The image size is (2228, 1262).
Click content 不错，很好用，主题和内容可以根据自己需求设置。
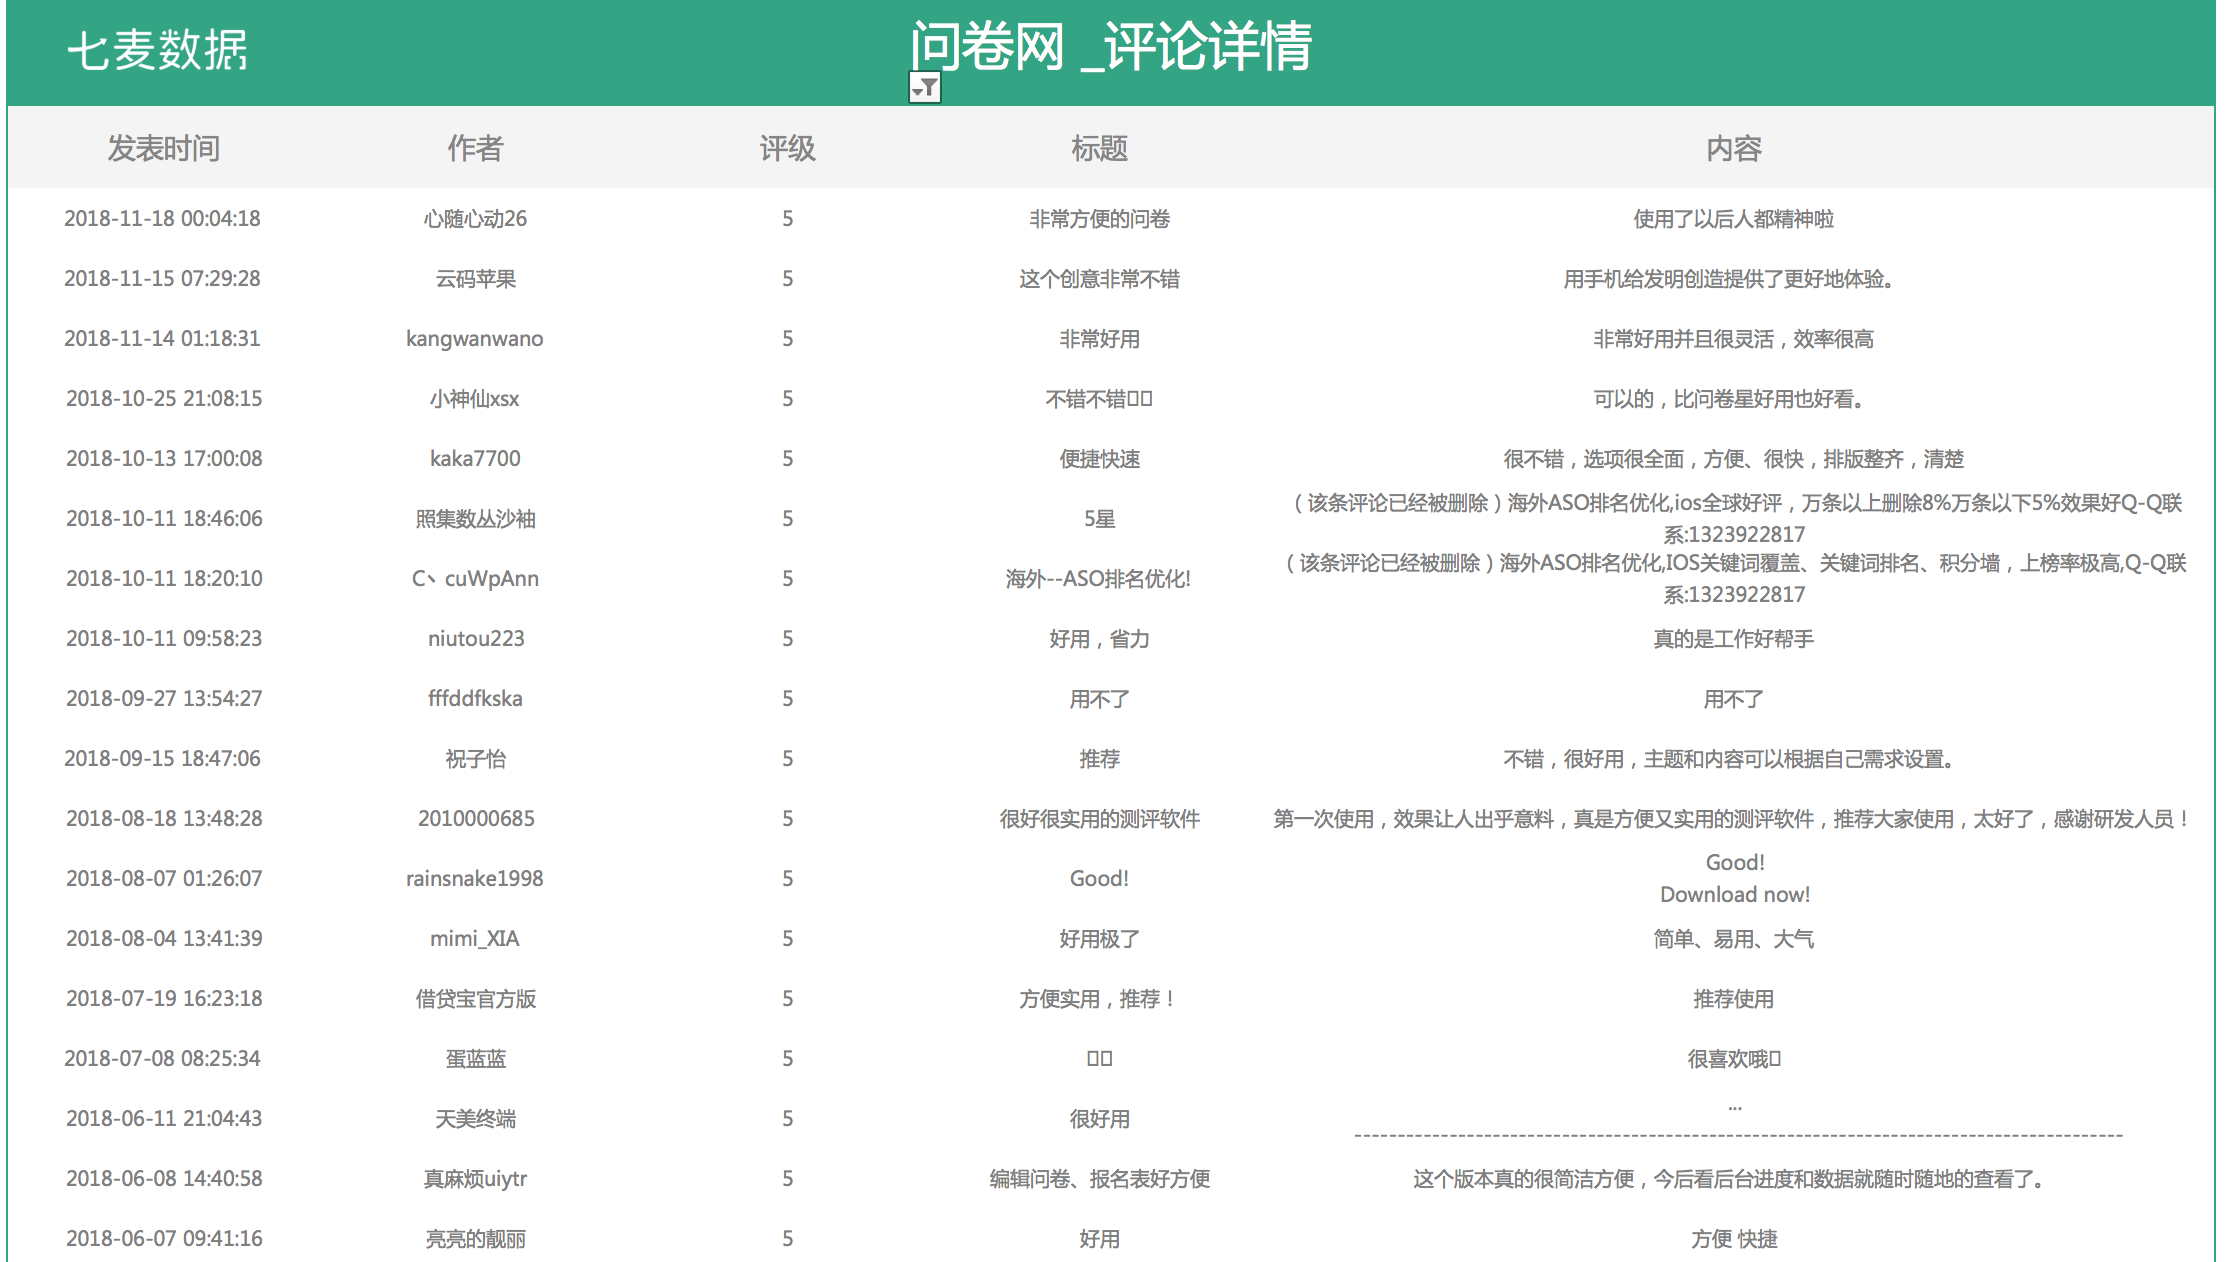click(x=1730, y=759)
